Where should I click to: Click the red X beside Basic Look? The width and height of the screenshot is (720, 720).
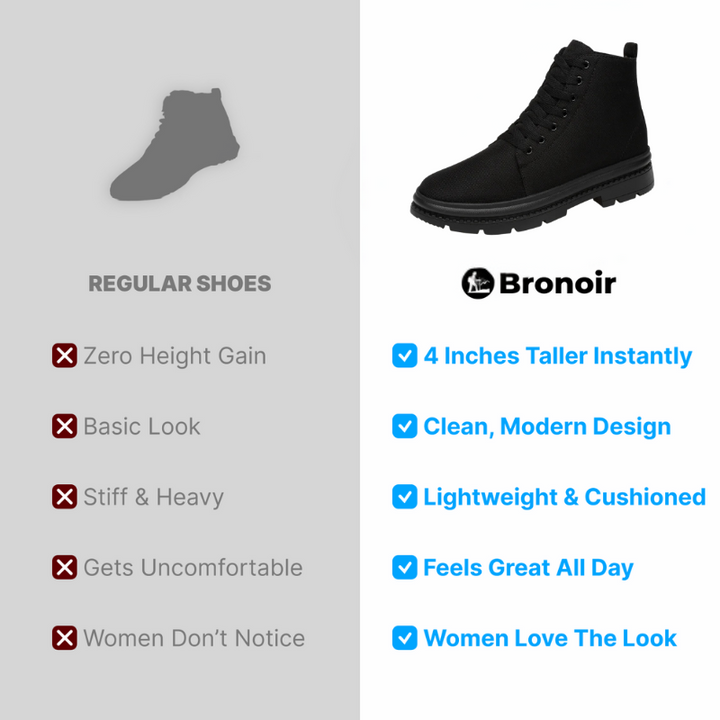point(64,426)
